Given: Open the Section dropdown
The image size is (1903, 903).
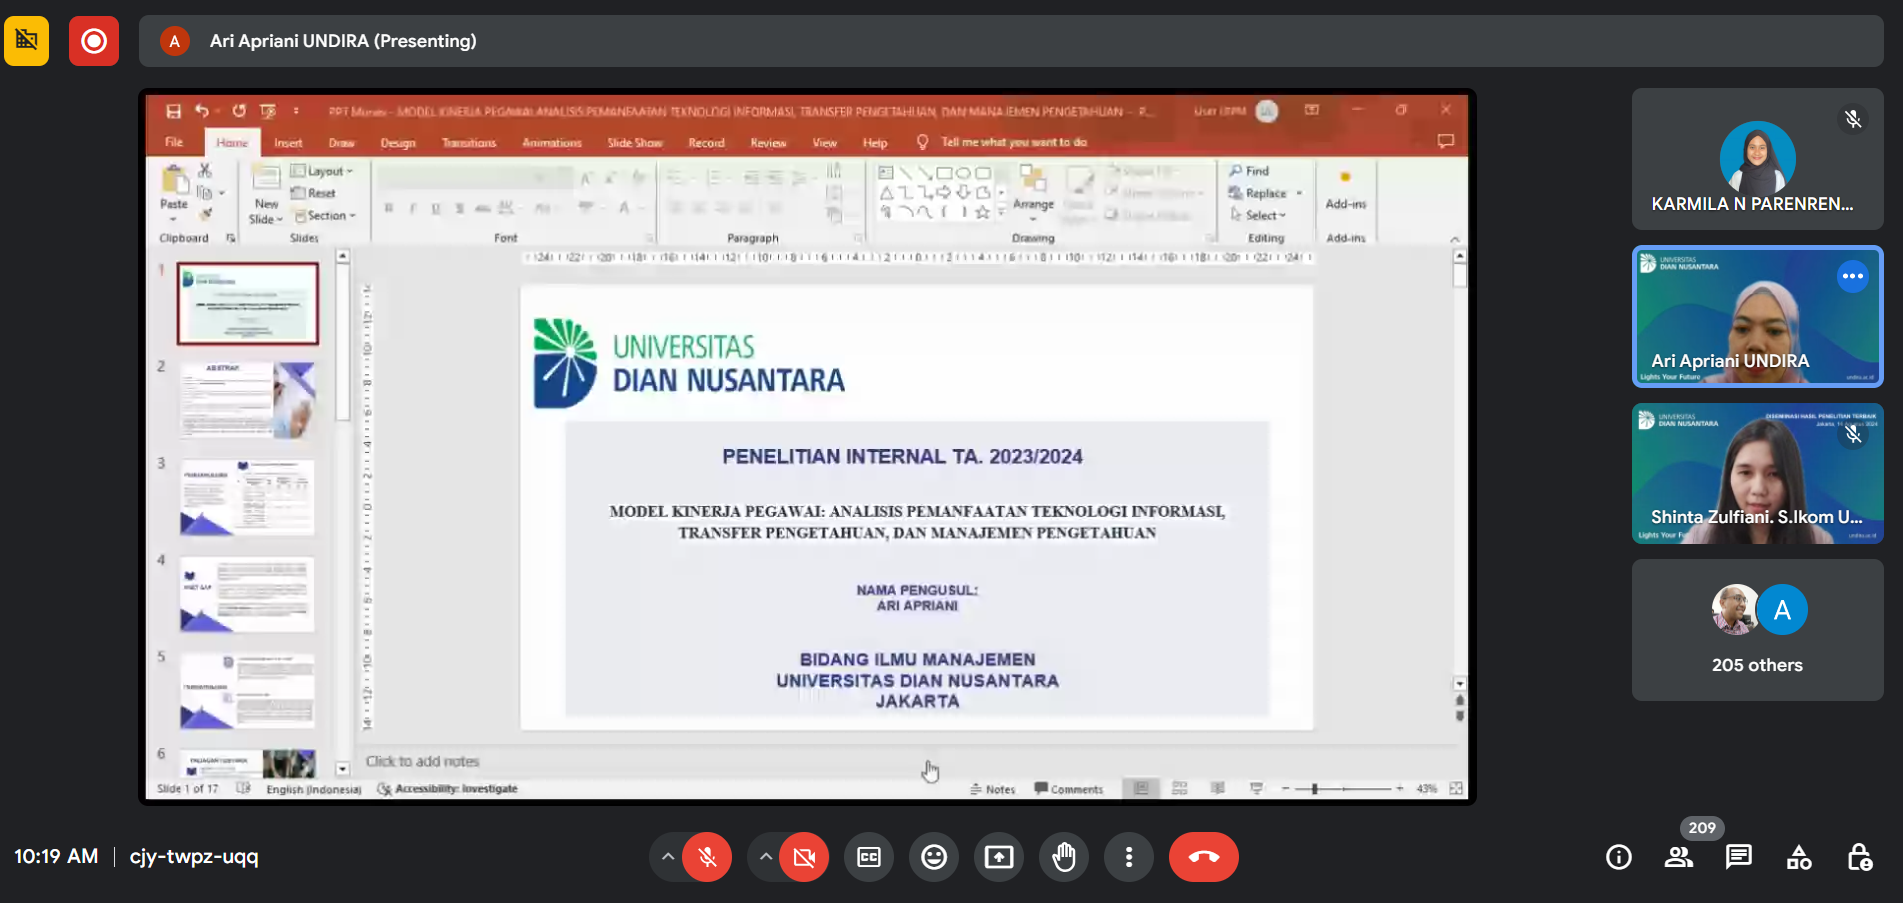Looking at the screenshot, I should point(325,215).
